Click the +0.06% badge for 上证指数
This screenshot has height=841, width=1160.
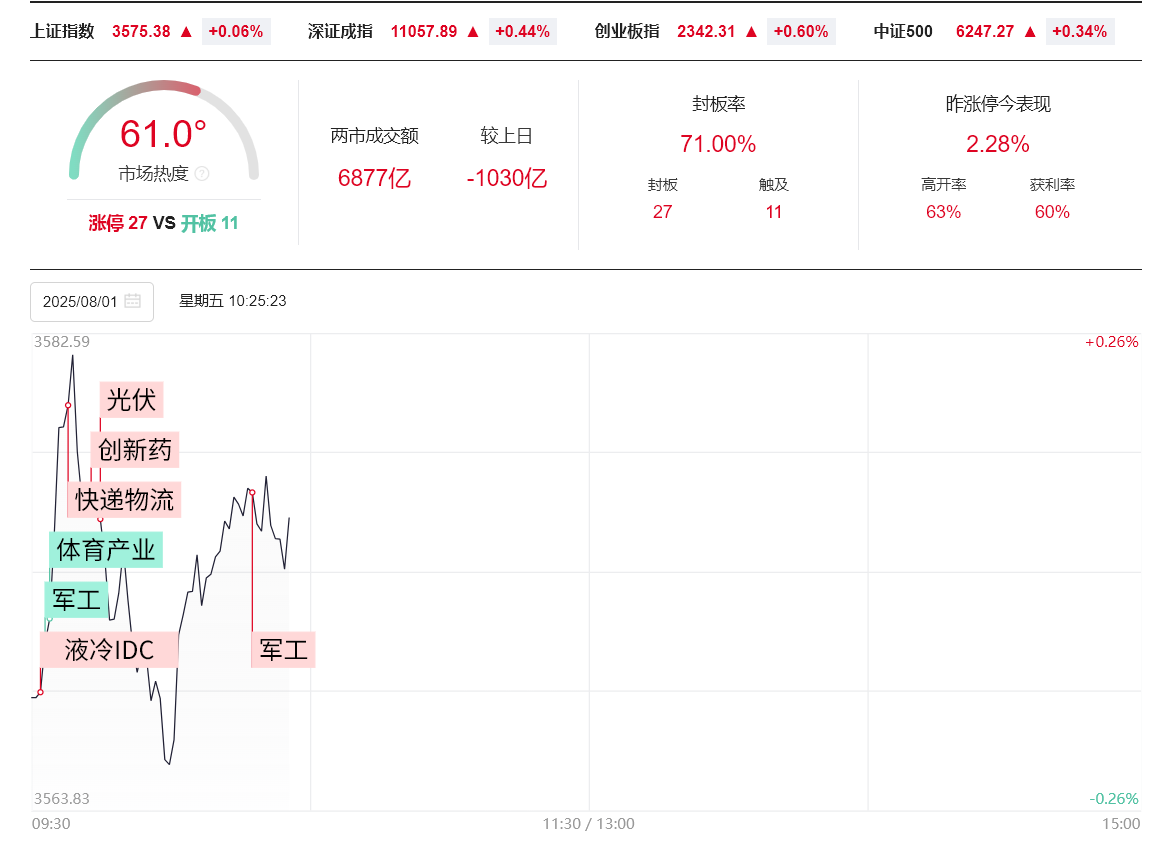tap(236, 31)
